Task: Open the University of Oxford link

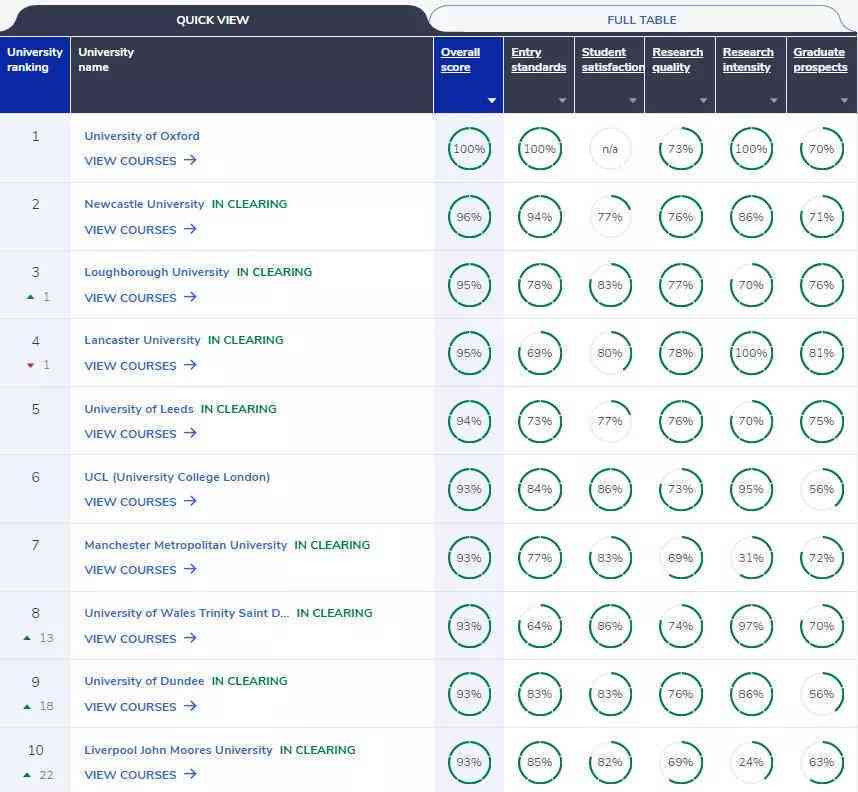Action: pyautogui.click(x=142, y=136)
